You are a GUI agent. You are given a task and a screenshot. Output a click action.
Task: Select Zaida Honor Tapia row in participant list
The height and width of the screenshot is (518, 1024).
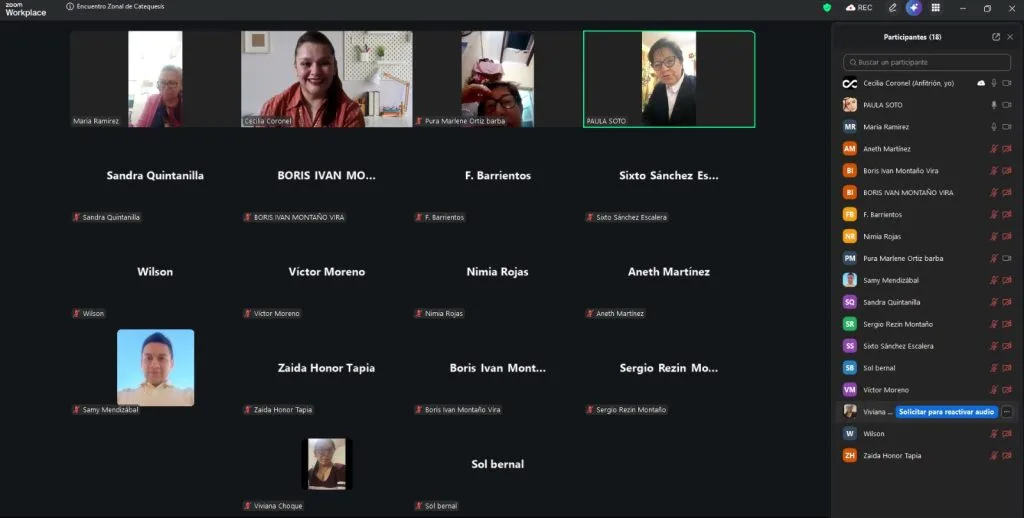(927, 455)
